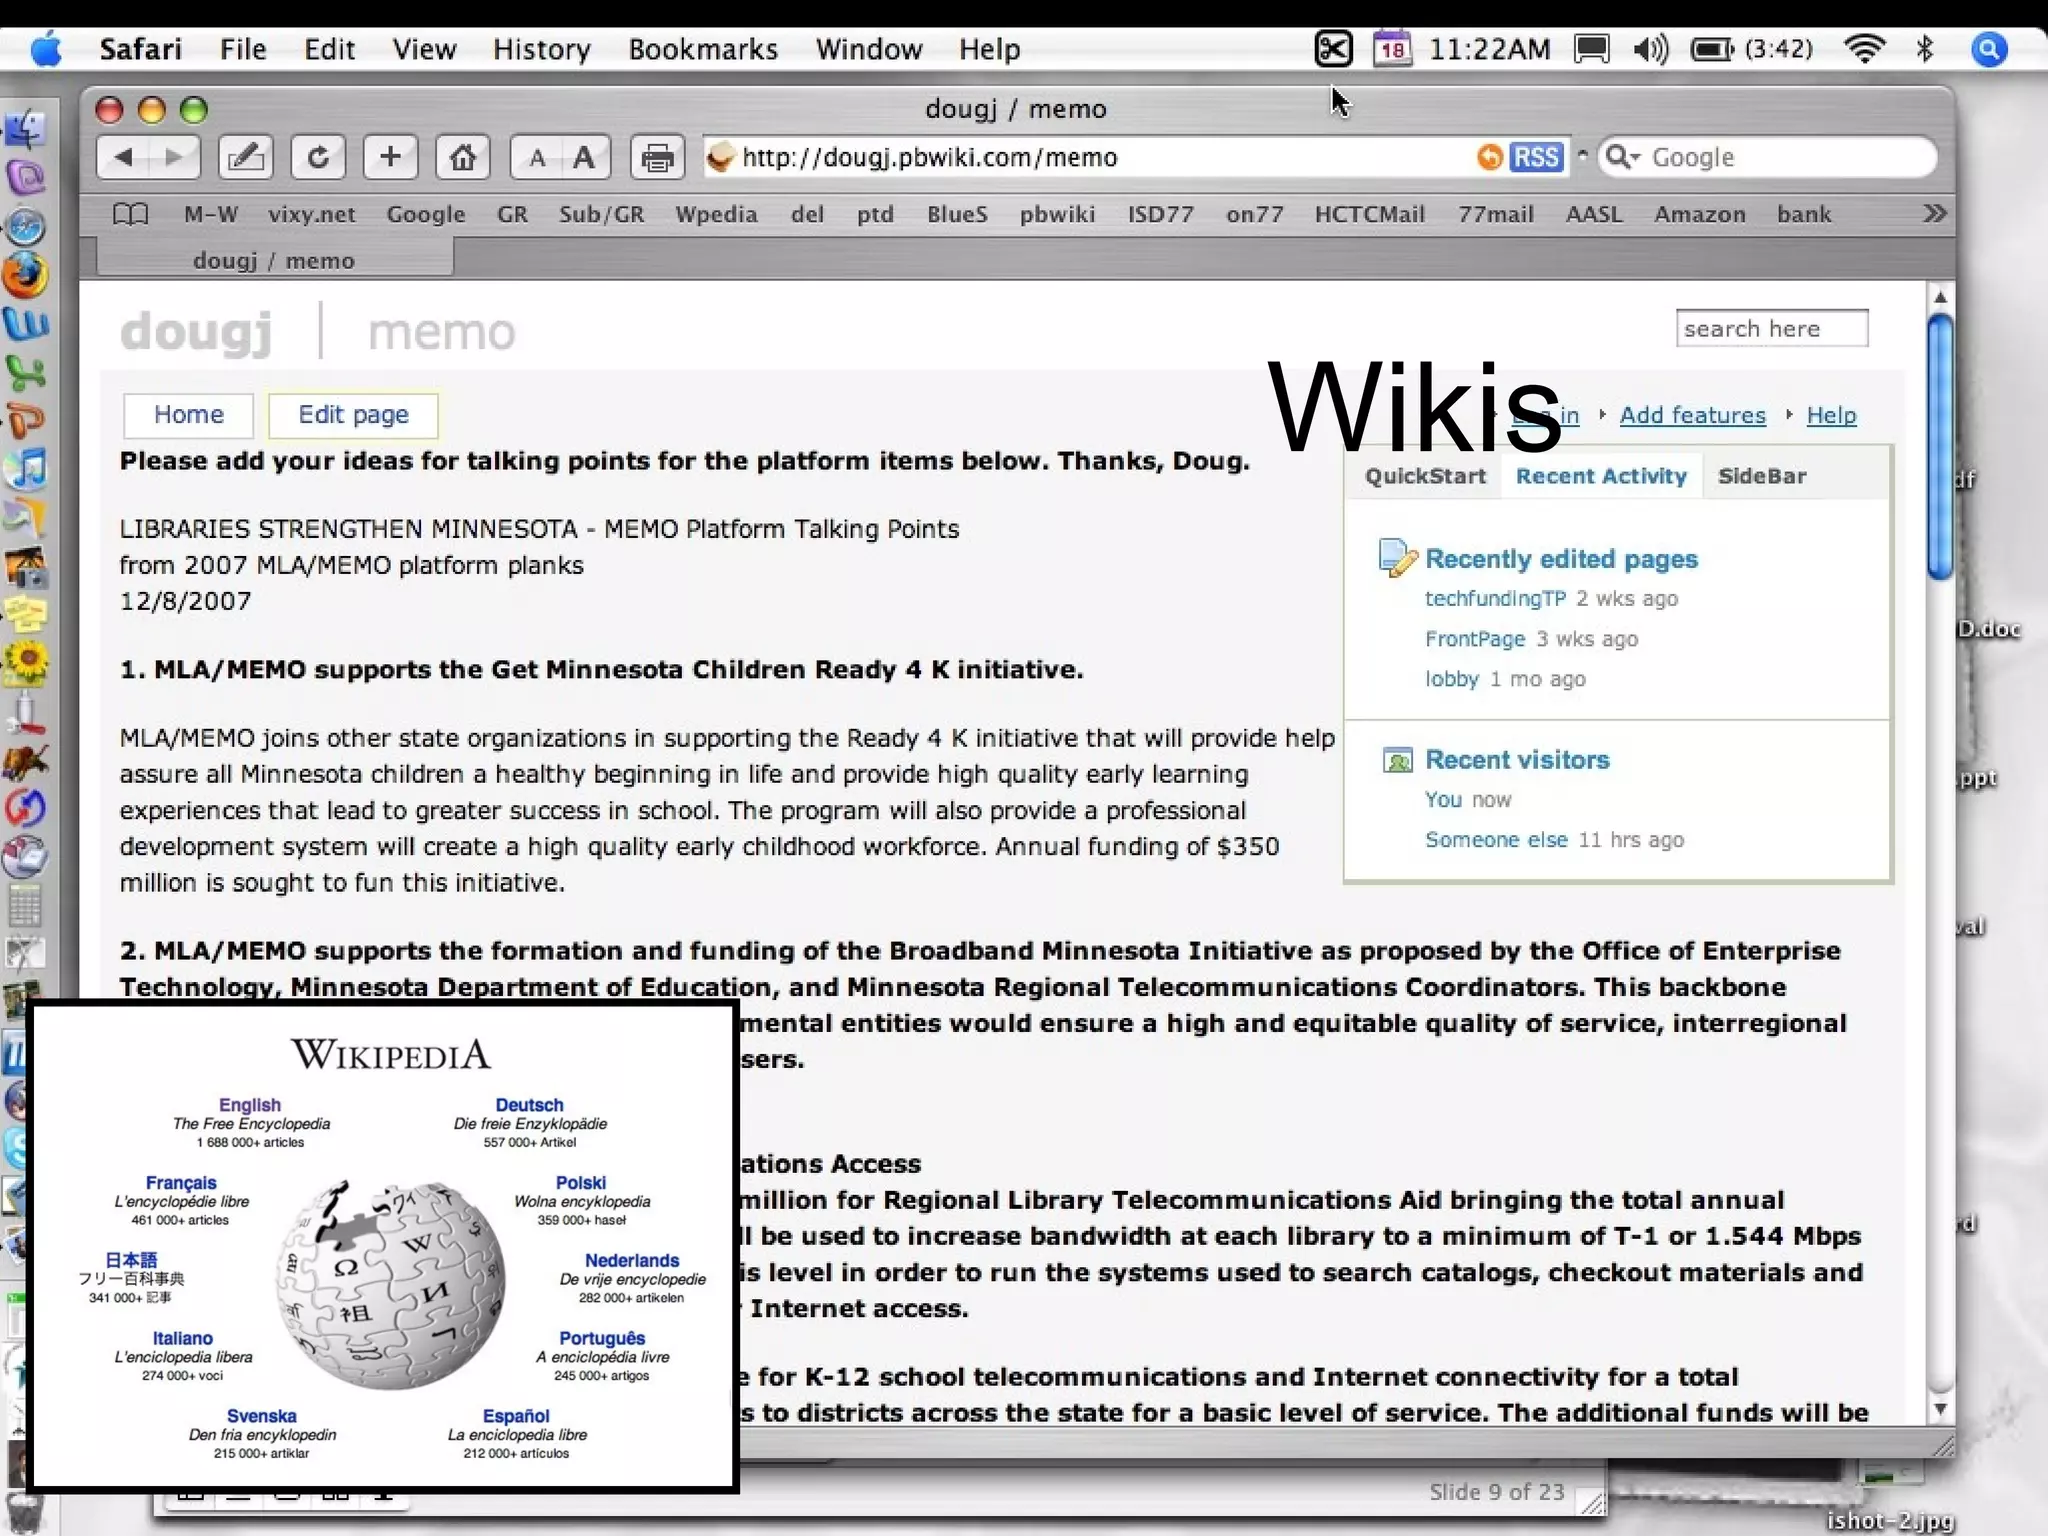
Task: Open the View menu
Action: (424, 49)
